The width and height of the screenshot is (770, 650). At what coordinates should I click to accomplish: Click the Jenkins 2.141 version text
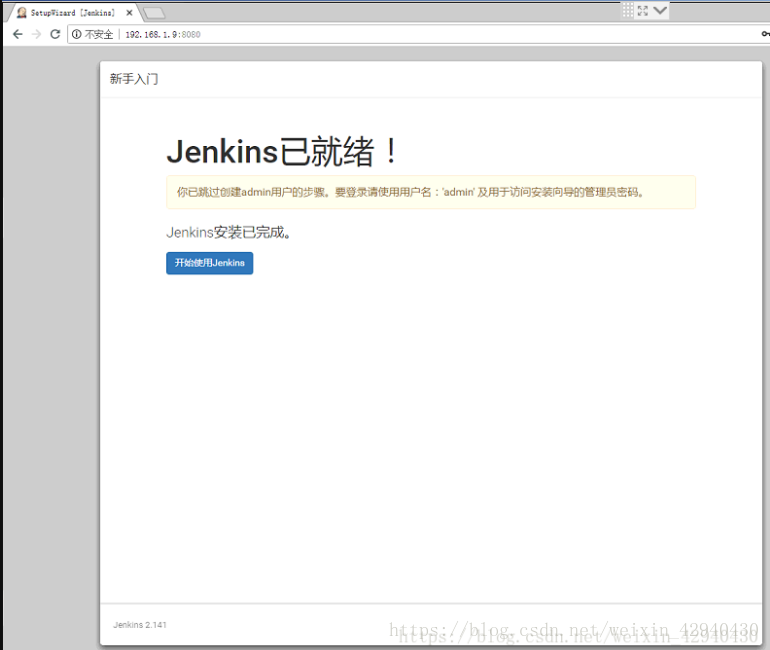click(140, 625)
